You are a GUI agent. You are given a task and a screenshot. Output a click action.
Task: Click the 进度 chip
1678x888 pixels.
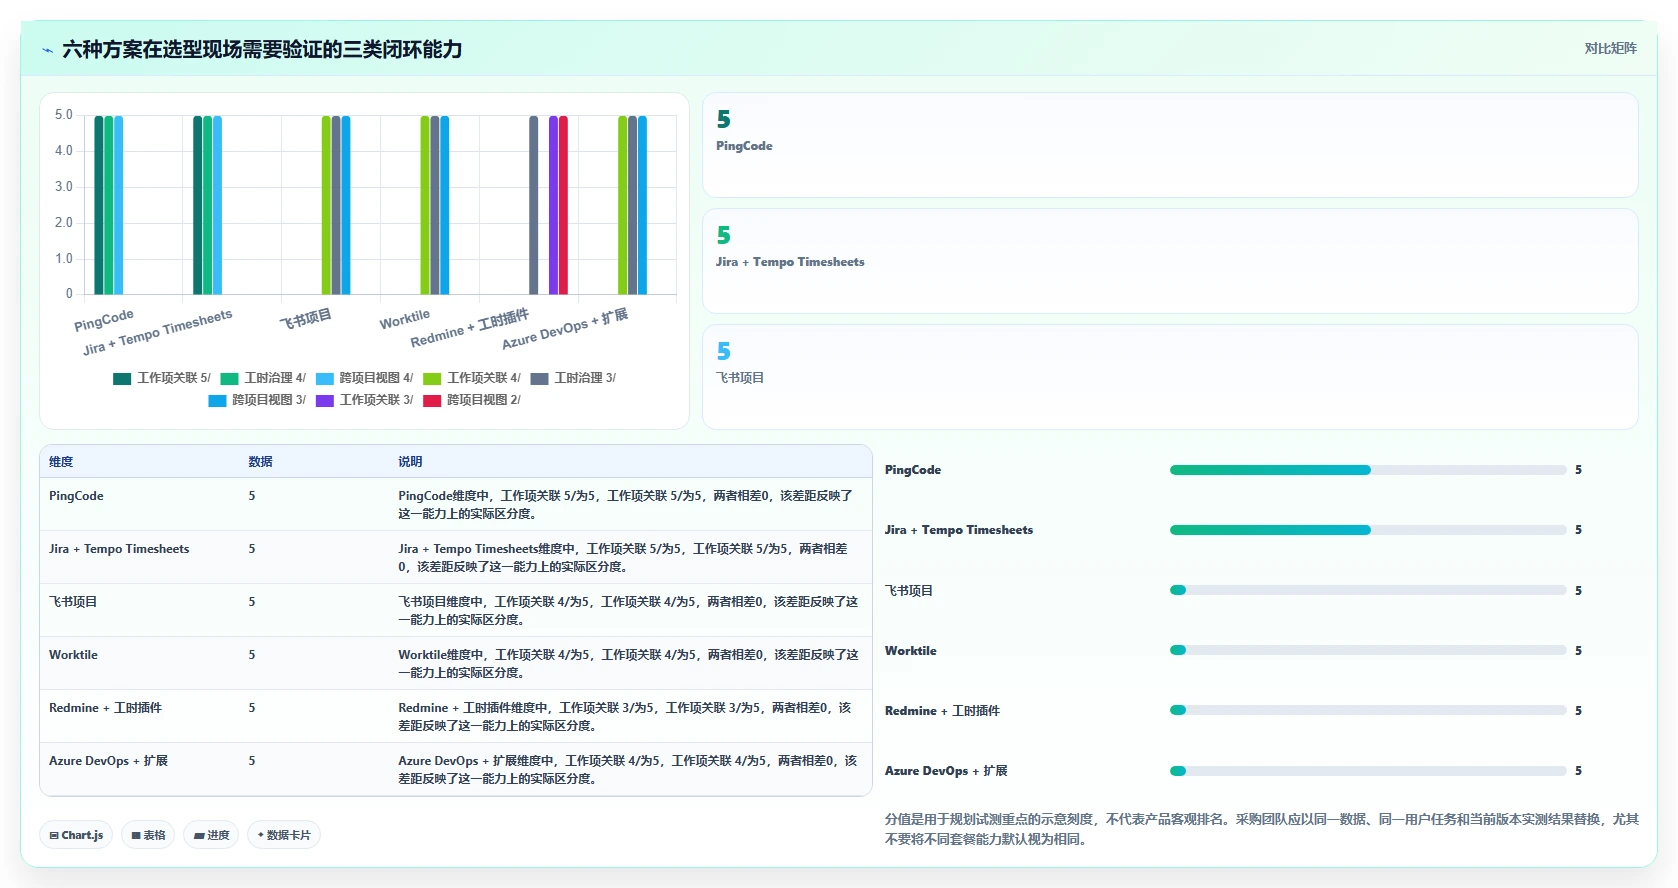point(211,835)
